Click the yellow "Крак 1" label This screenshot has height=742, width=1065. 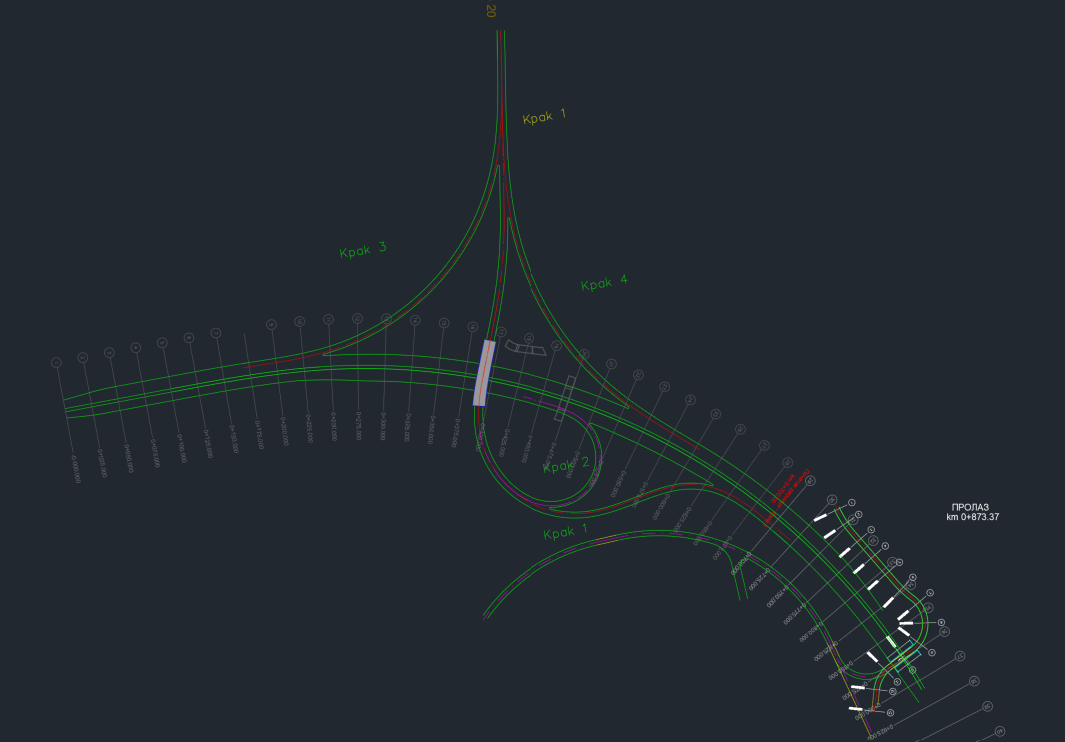coord(544,117)
